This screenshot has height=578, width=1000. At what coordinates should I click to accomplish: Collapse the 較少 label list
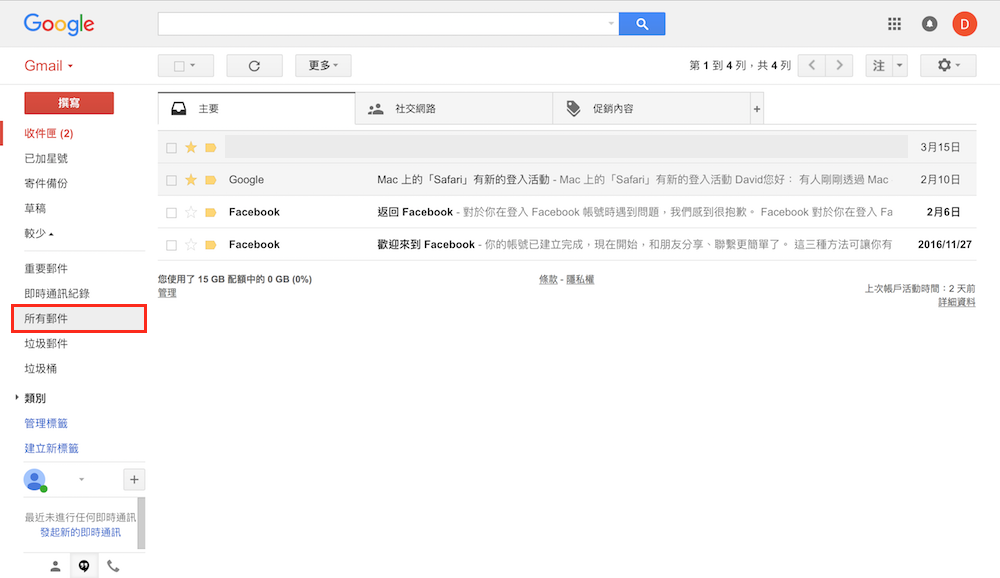click(x=39, y=233)
